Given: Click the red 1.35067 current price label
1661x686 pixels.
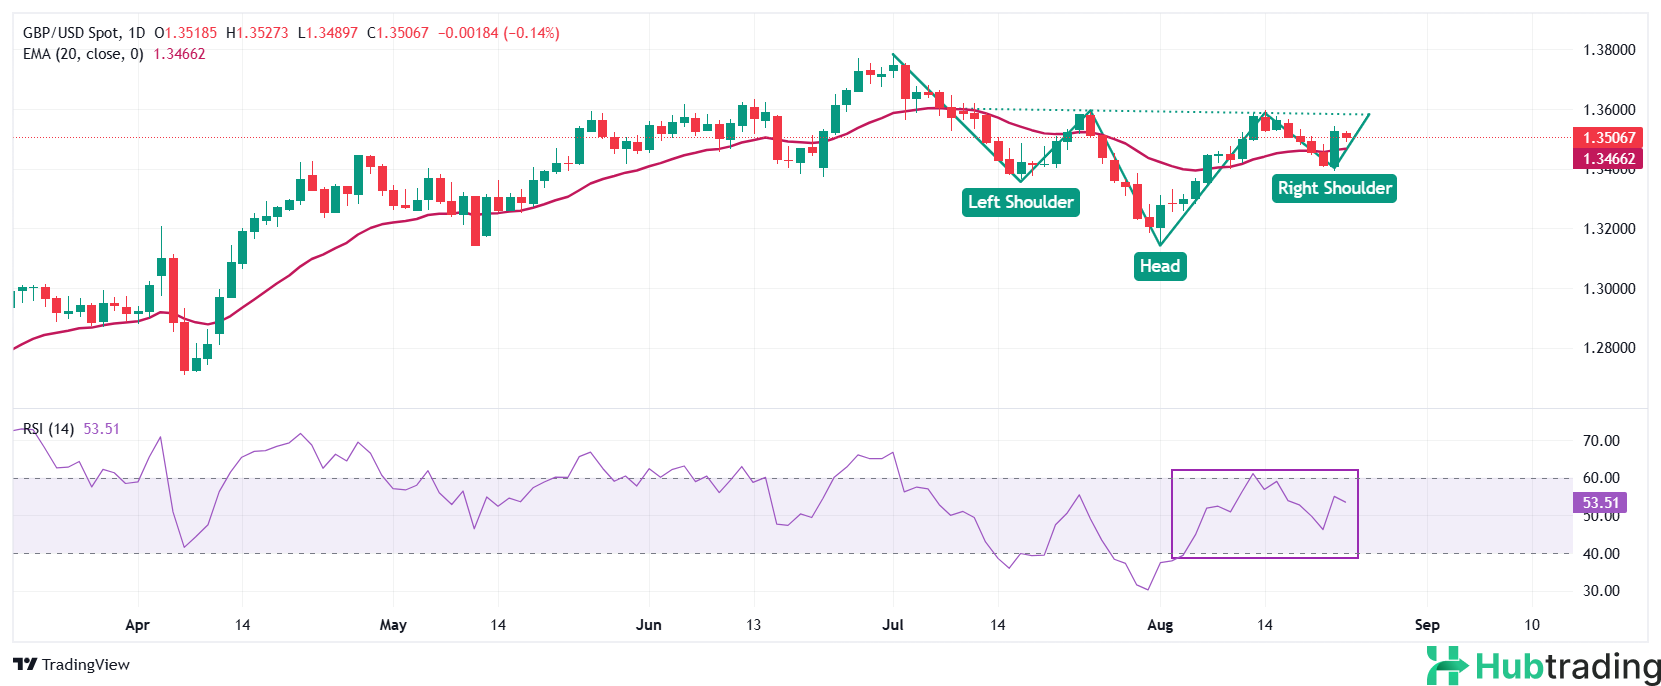Looking at the screenshot, I should coord(1608,138).
